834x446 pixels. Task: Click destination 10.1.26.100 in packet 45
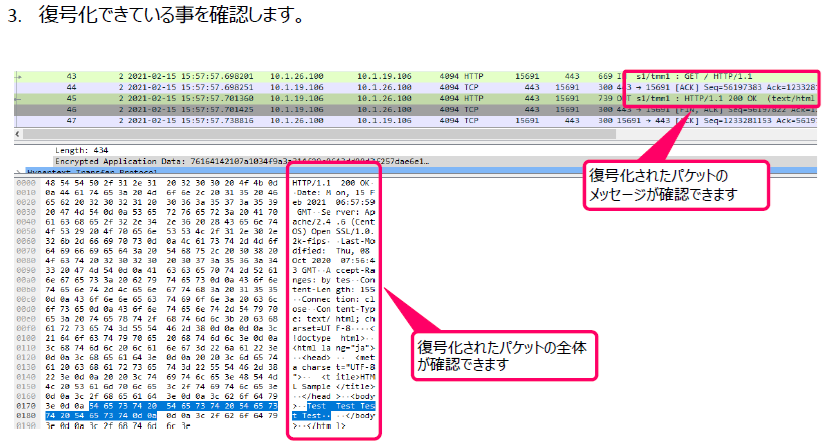(x=384, y=98)
